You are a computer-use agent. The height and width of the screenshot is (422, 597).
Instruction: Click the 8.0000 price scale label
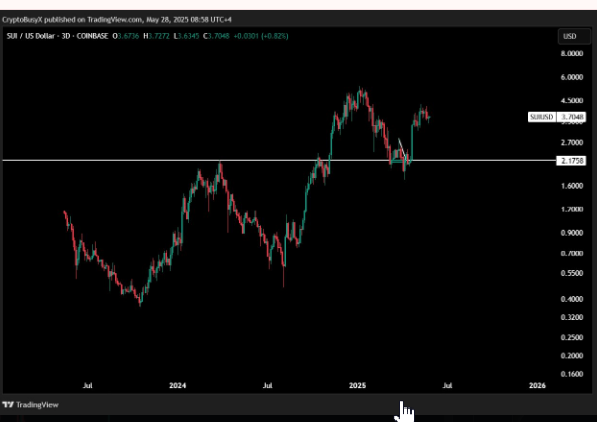tap(571, 53)
